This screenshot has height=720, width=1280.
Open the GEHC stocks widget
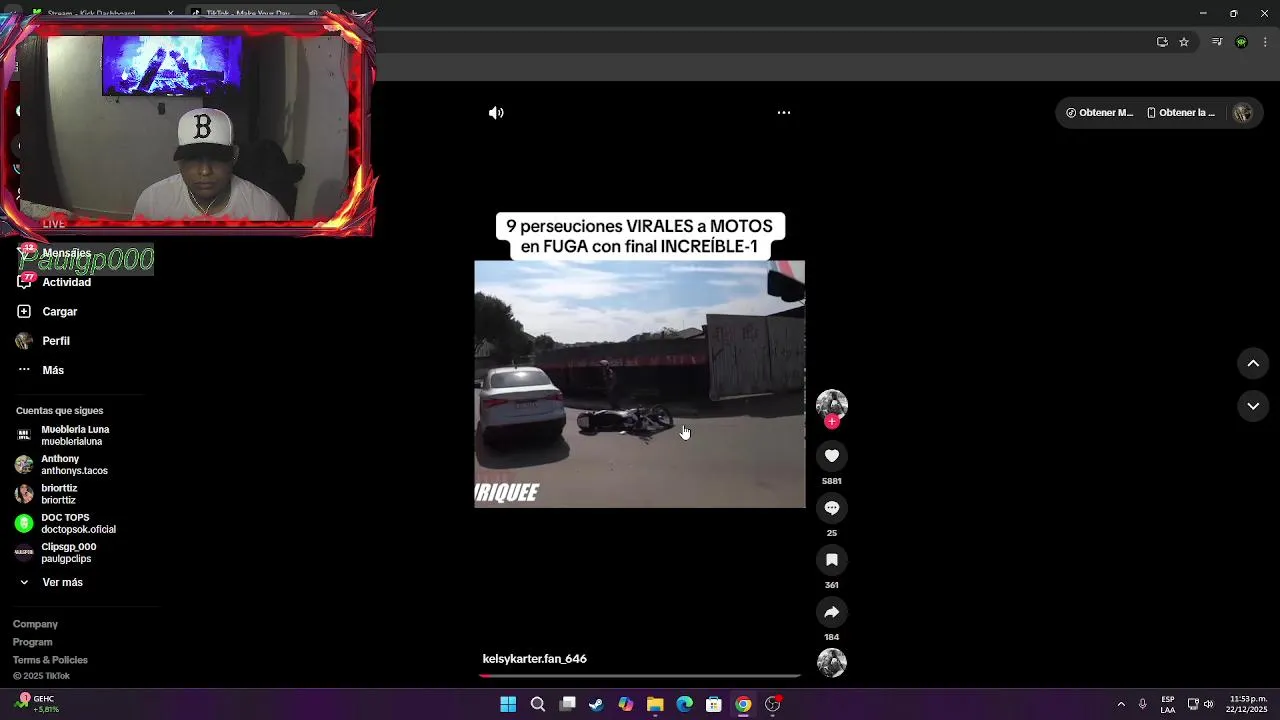36,704
